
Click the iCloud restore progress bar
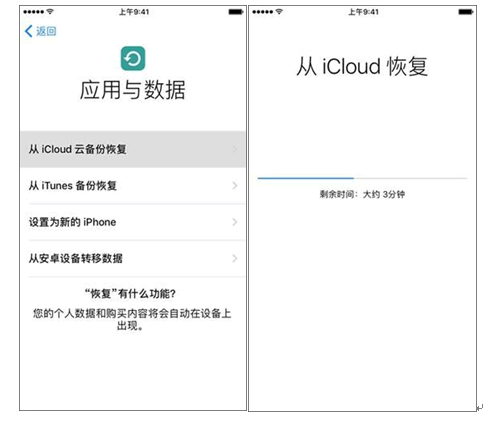click(362, 178)
